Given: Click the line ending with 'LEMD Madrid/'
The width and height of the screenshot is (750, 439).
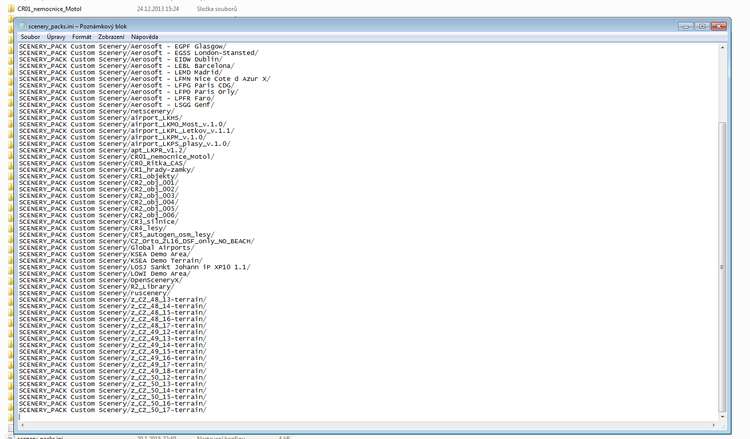Looking at the screenshot, I should 121,72.
